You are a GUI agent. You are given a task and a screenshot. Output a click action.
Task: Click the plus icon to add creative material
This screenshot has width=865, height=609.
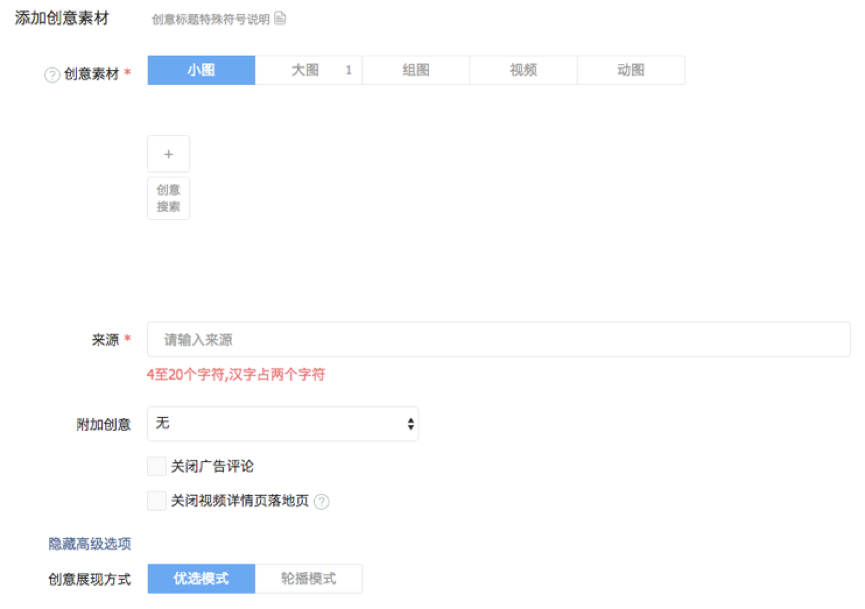168,154
